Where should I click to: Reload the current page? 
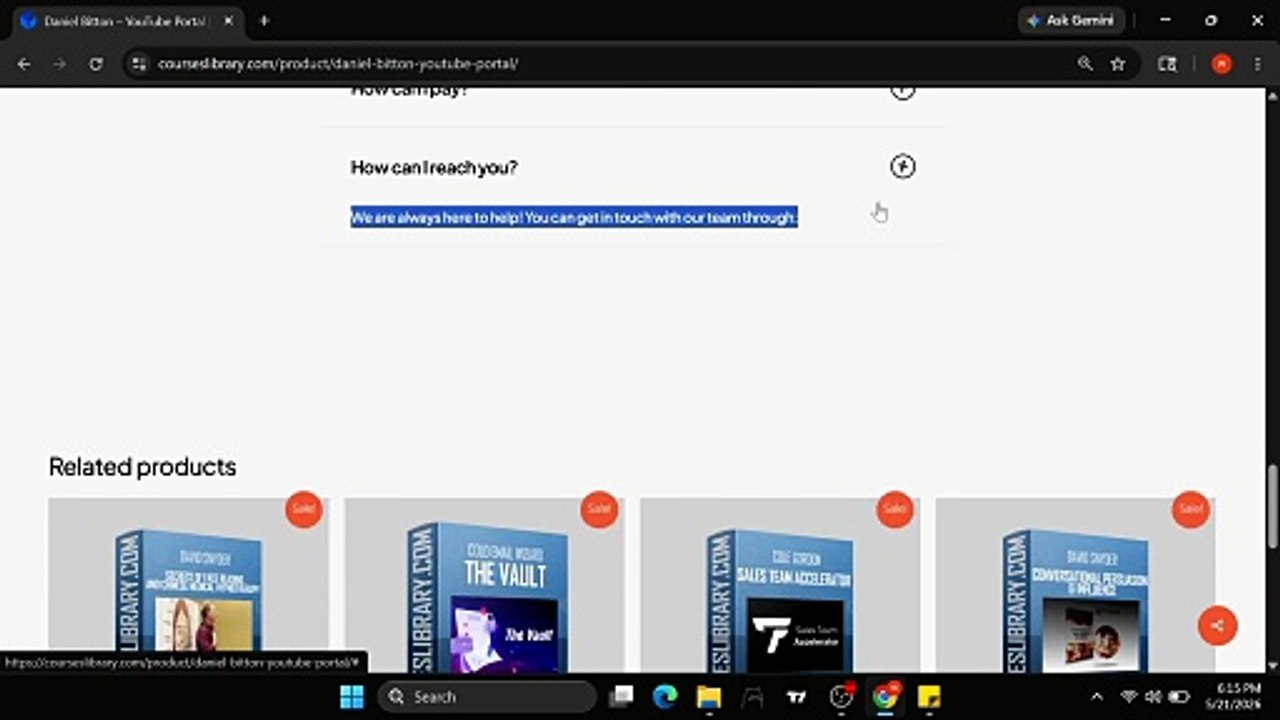96,64
